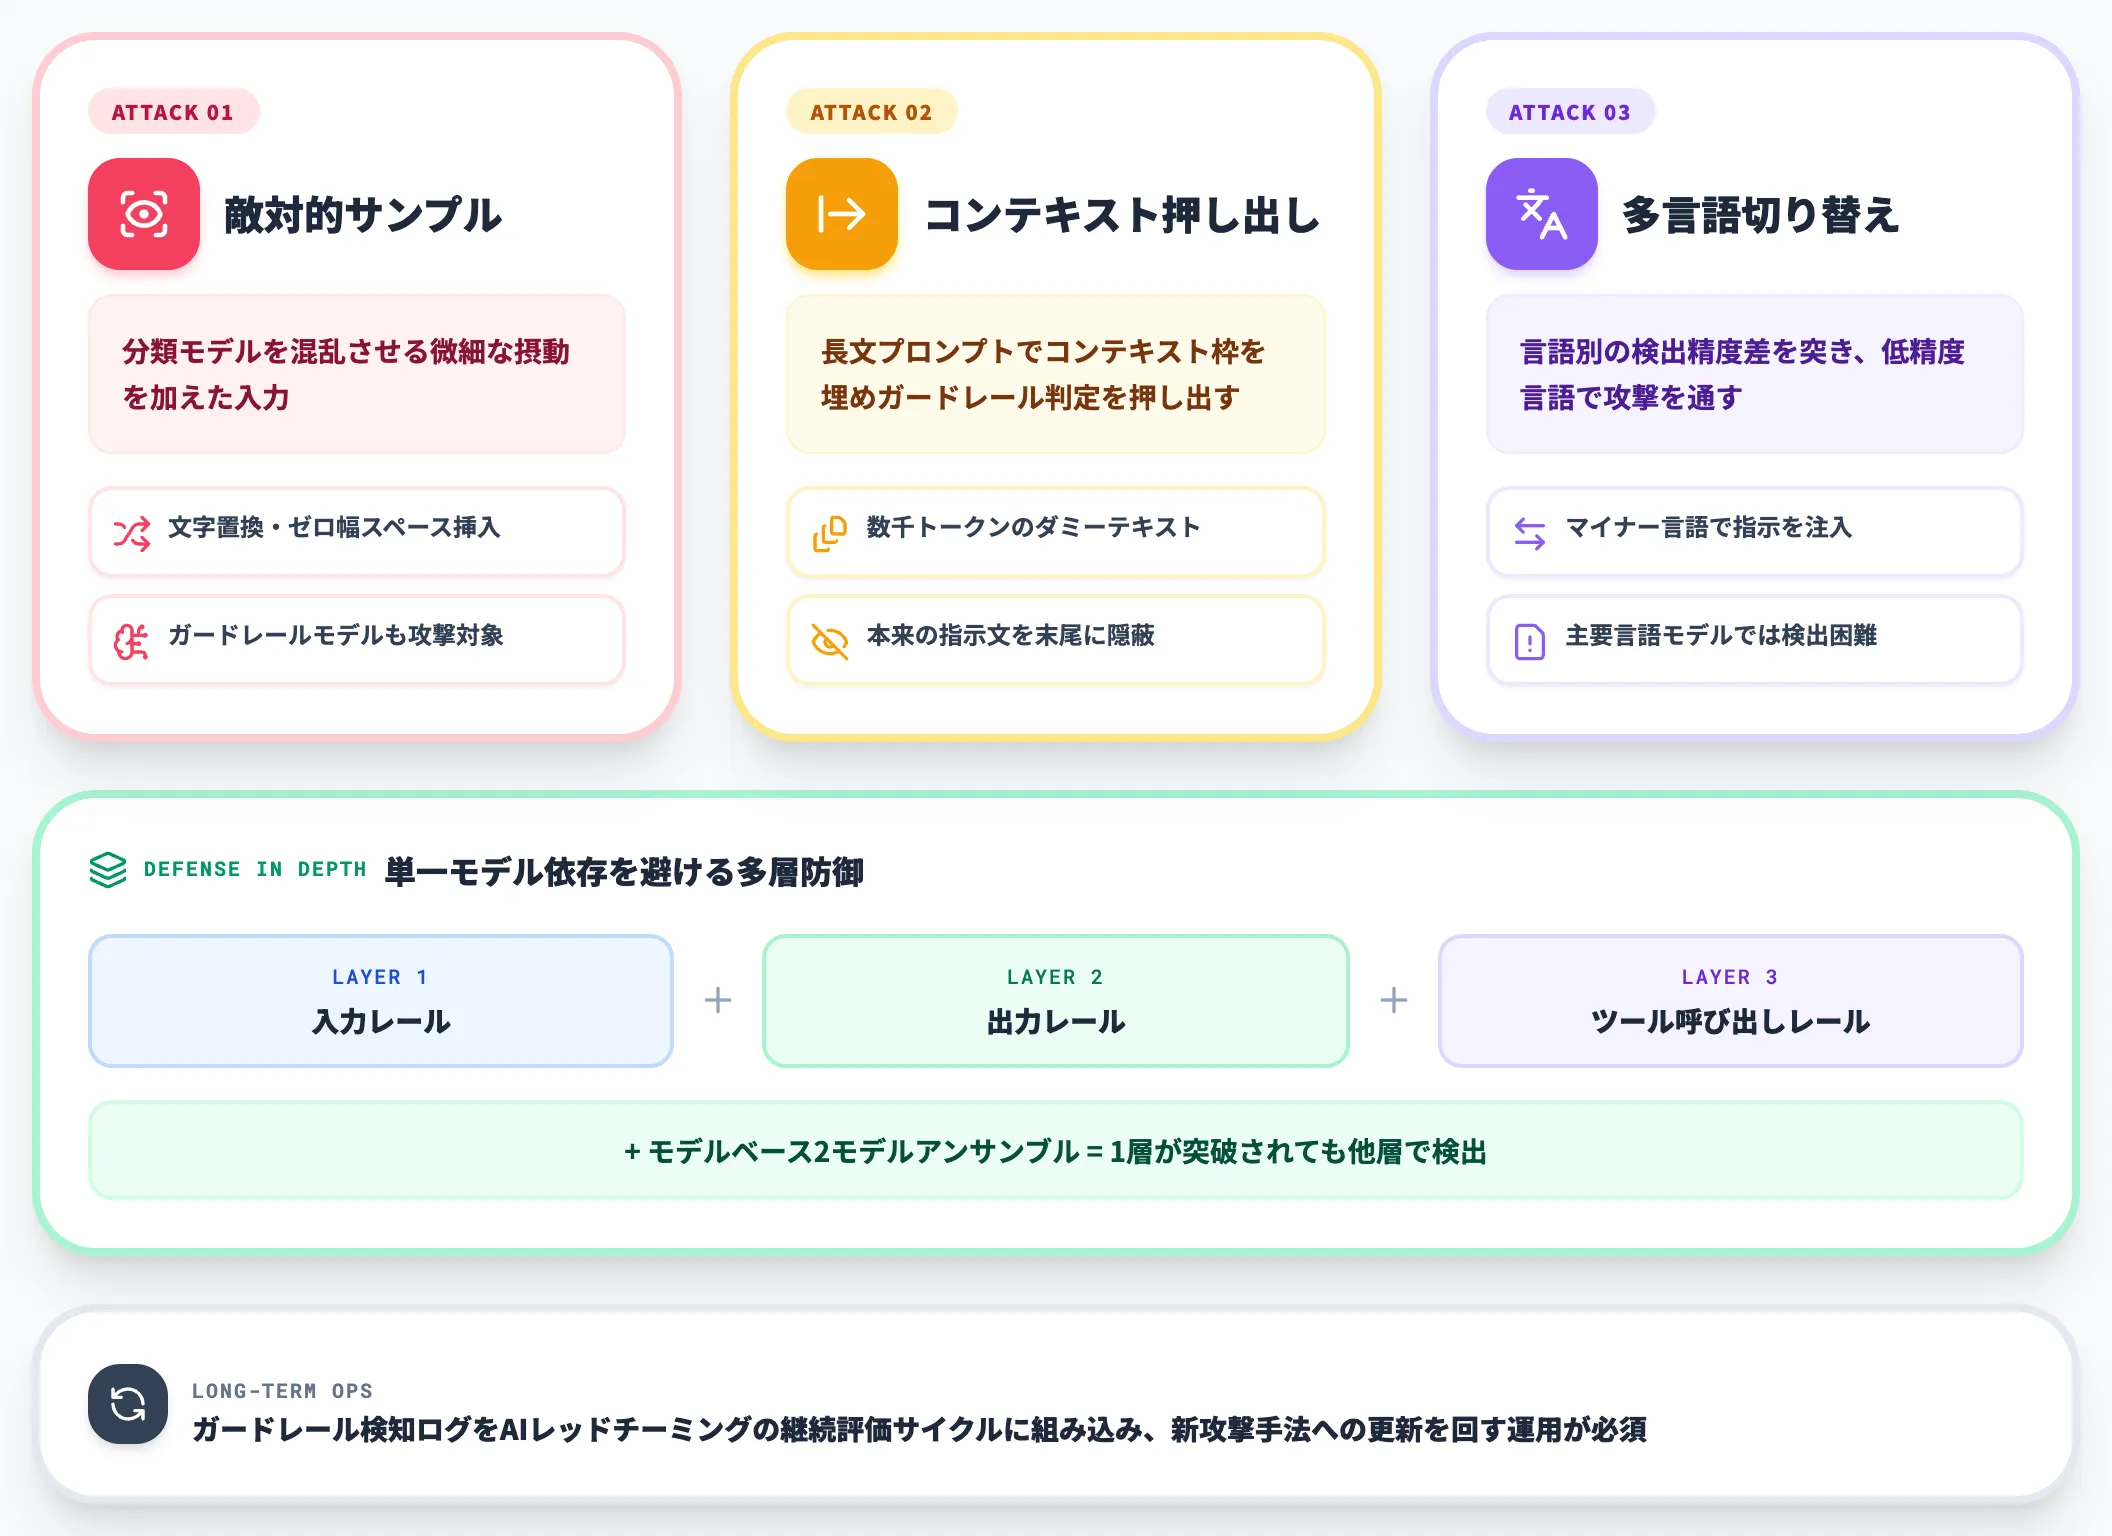Click the copy icon beside 数千トークンのダミーテキスト

[830, 534]
